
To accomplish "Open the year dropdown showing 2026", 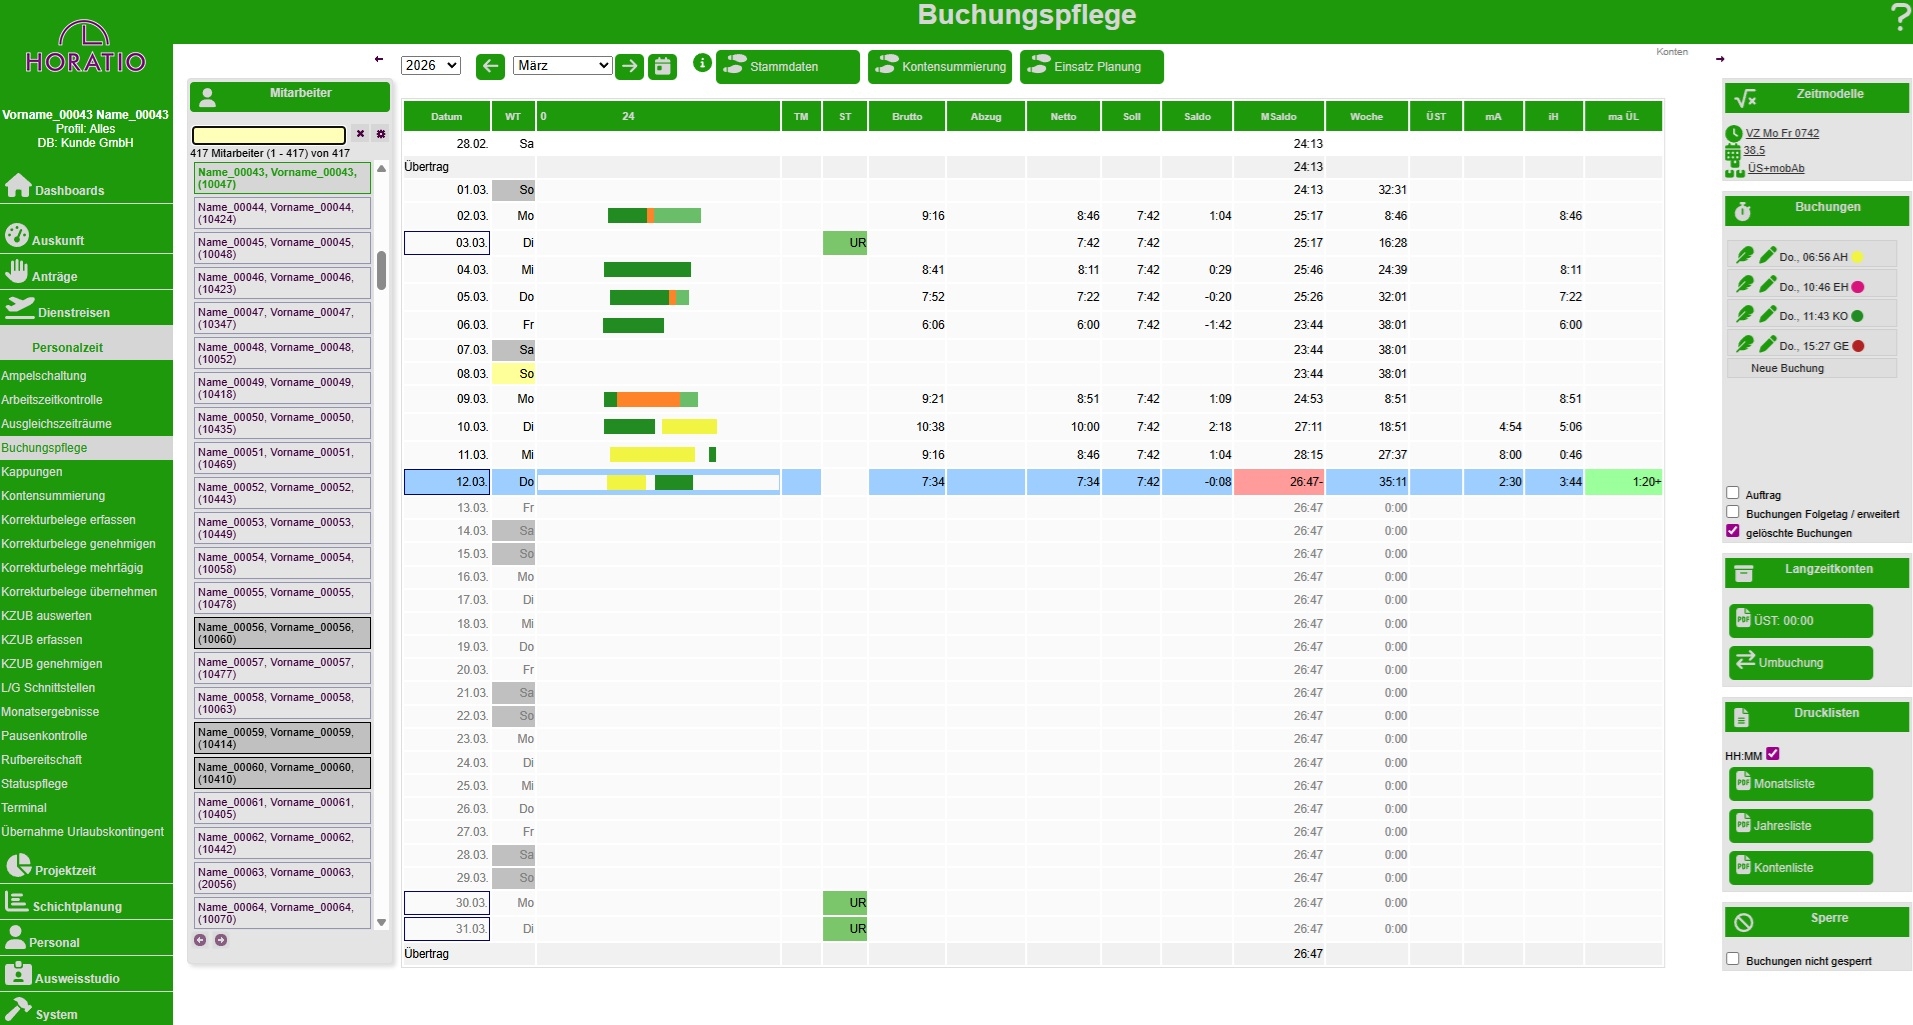I will [x=430, y=65].
